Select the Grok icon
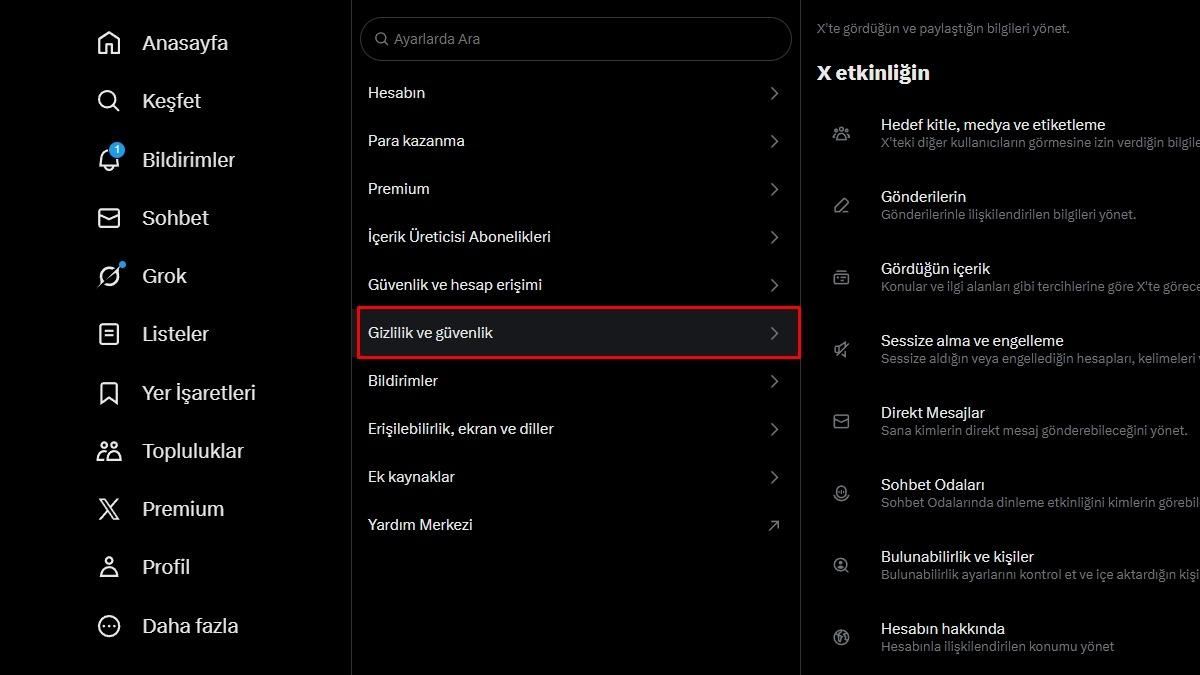1200x675 pixels. (x=109, y=276)
